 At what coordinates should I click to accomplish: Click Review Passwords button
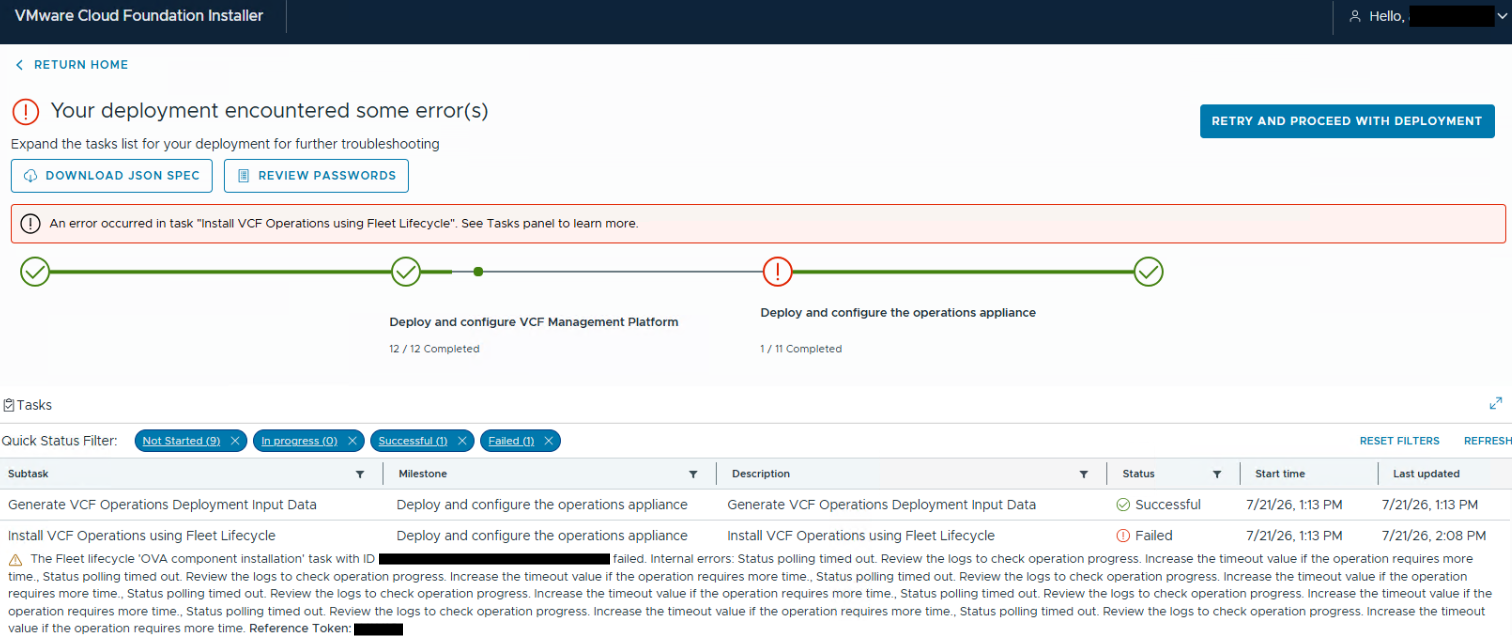pyautogui.click(x=316, y=175)
